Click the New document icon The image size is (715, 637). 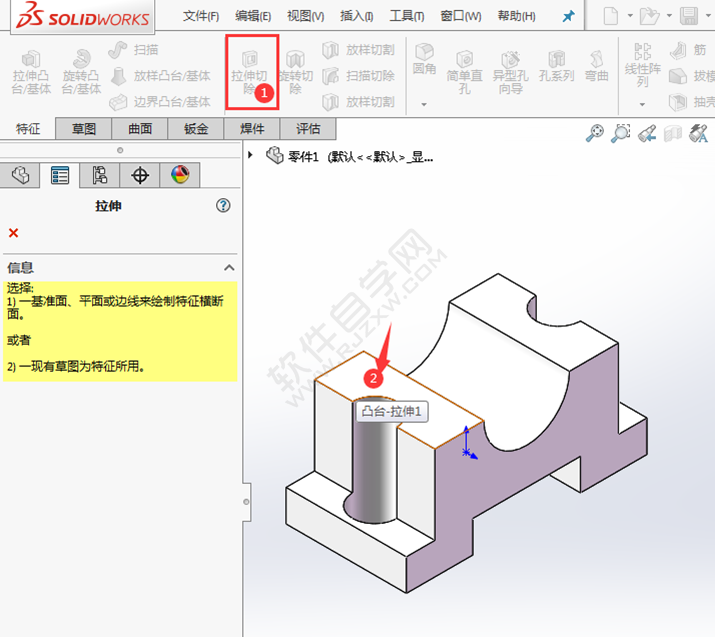point(611,16)
